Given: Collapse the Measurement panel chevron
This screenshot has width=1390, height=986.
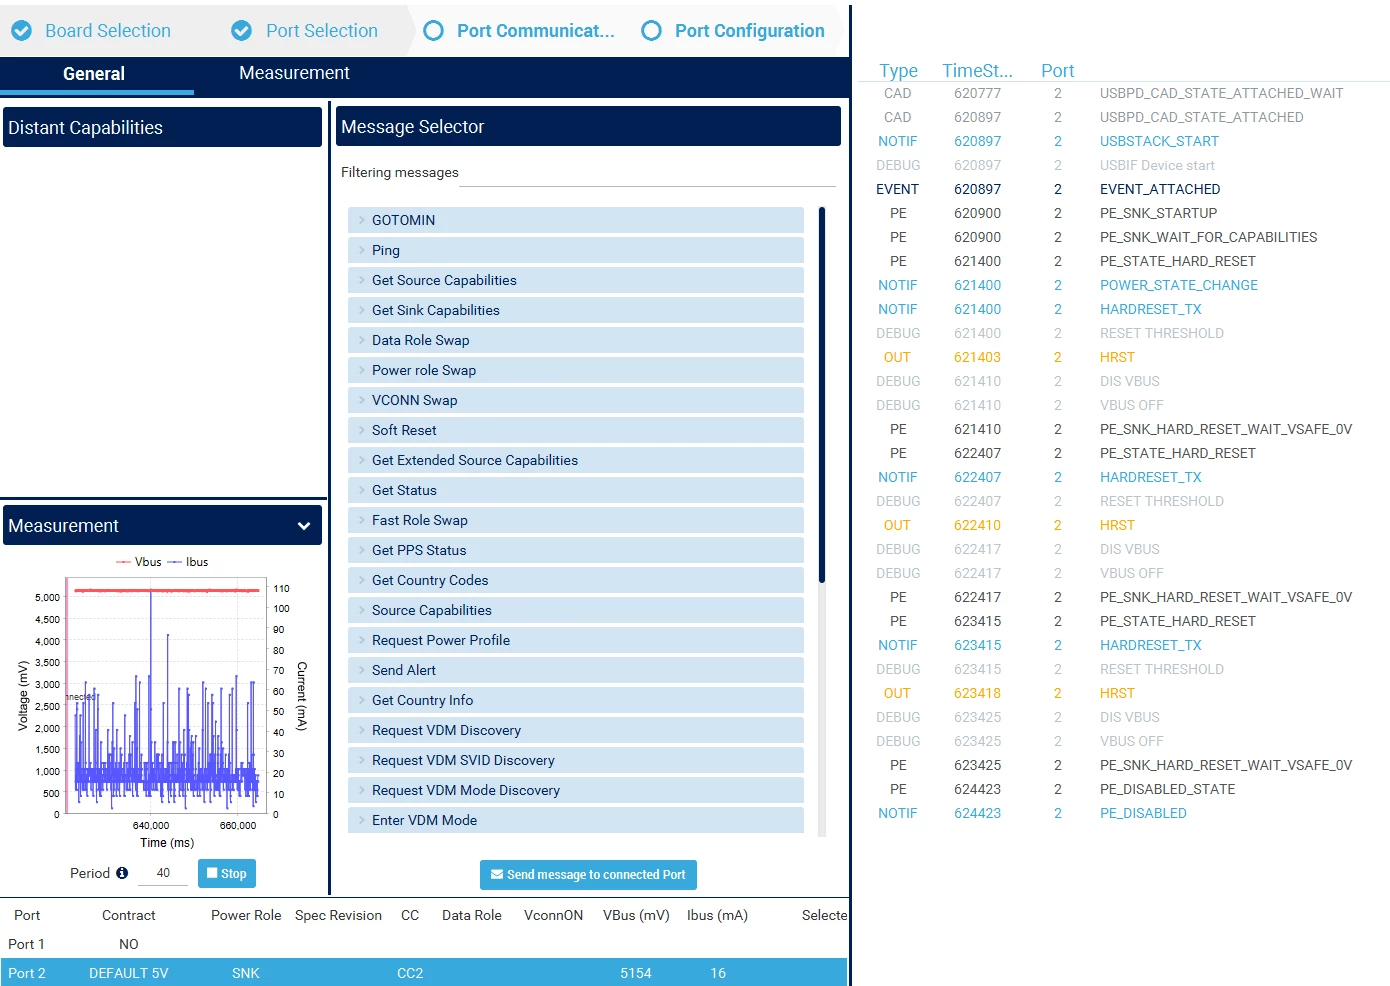Looking at the screenshot, I should point(304,526).
